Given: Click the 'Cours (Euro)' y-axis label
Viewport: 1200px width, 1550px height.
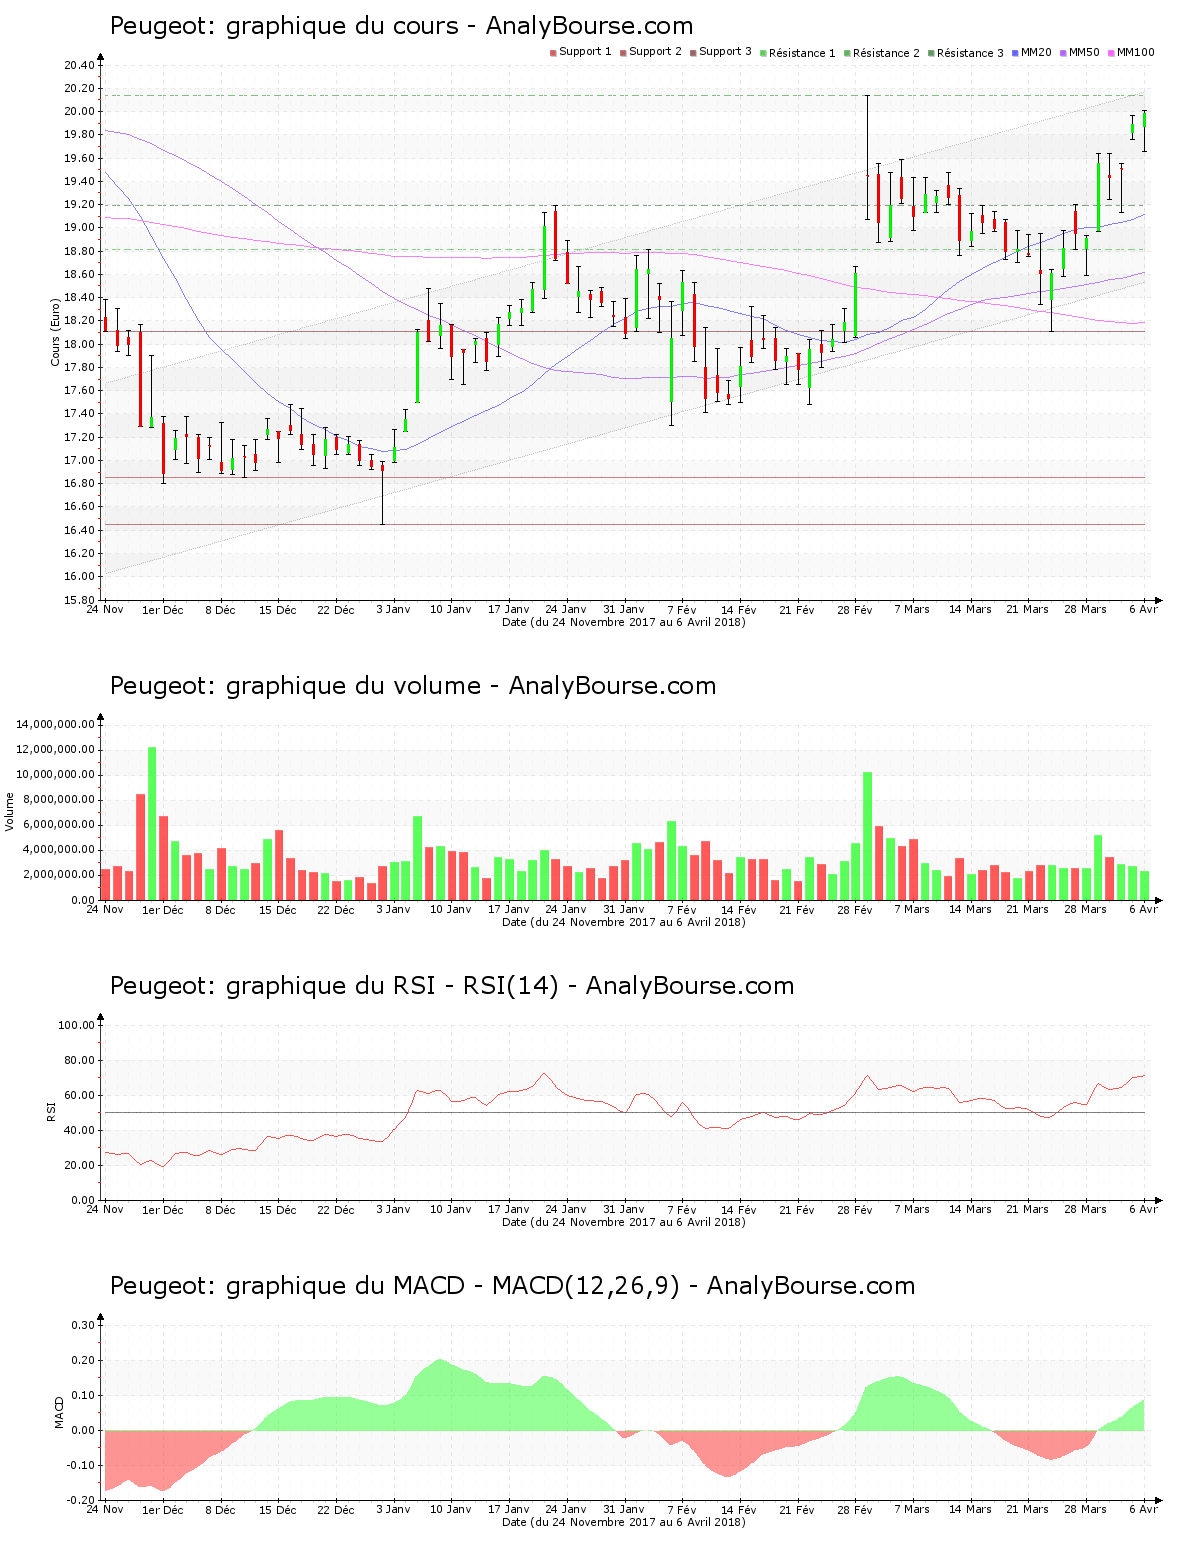Looking at the screenshot, I should tap(56, 333).
